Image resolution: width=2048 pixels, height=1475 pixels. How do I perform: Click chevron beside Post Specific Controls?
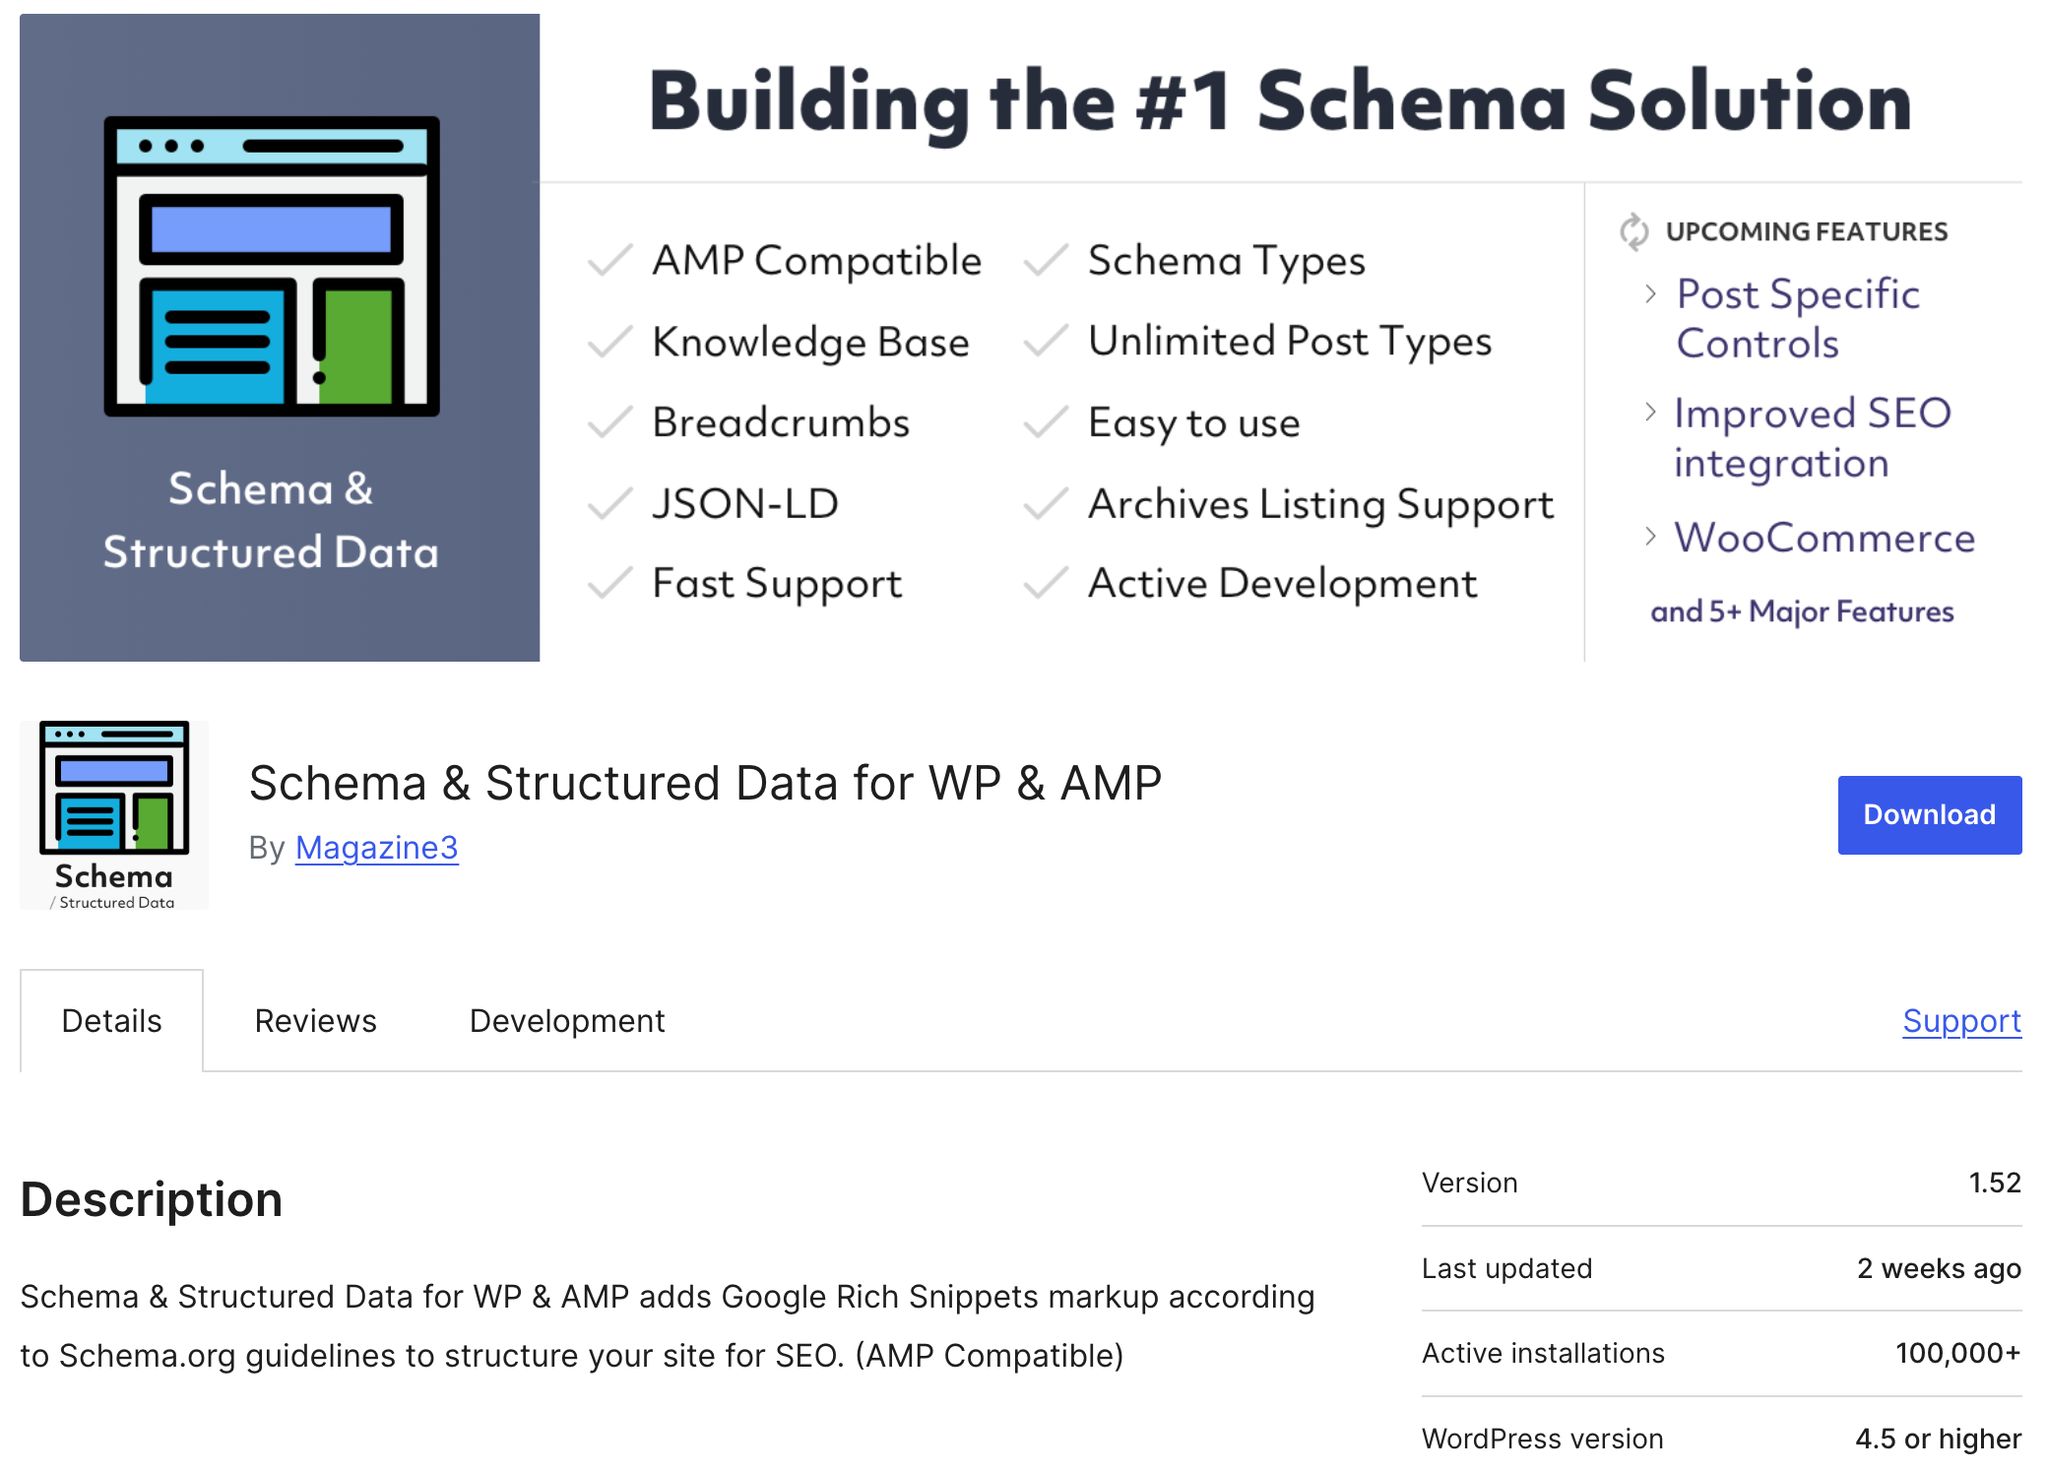click(x=1650, y=294)
